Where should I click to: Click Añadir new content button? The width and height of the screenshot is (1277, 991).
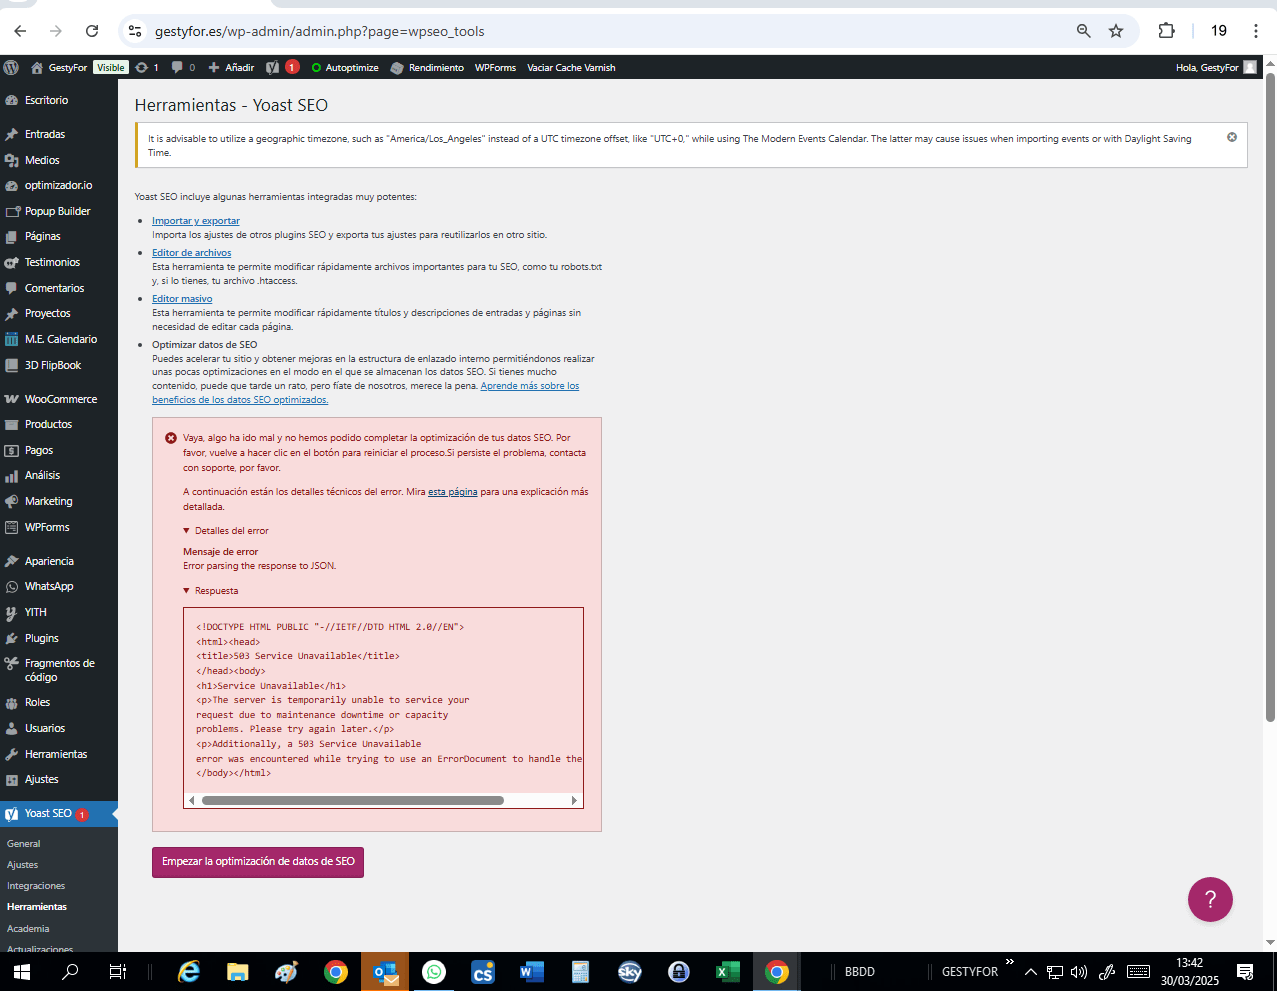point(231,68)
